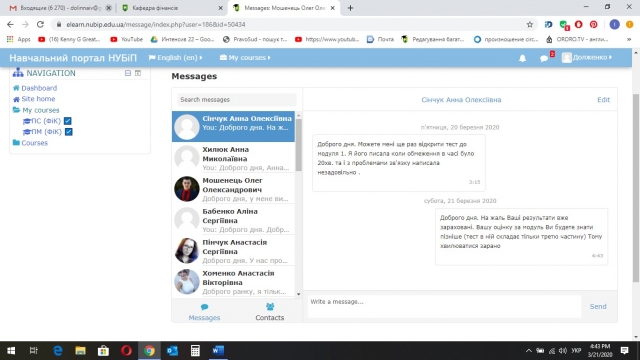
Task: Show more bookmarks with the chevron
Action: [x=629, y=39]
